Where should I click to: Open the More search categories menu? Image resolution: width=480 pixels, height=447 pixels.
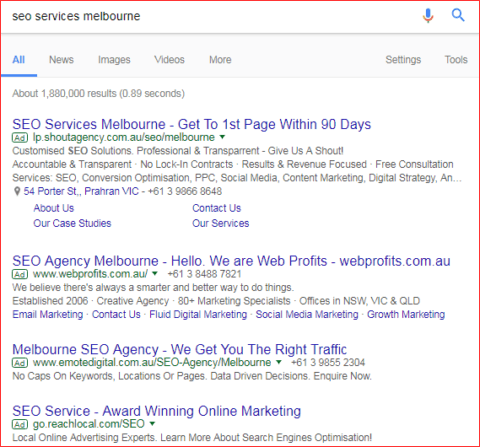click(220, 60)
